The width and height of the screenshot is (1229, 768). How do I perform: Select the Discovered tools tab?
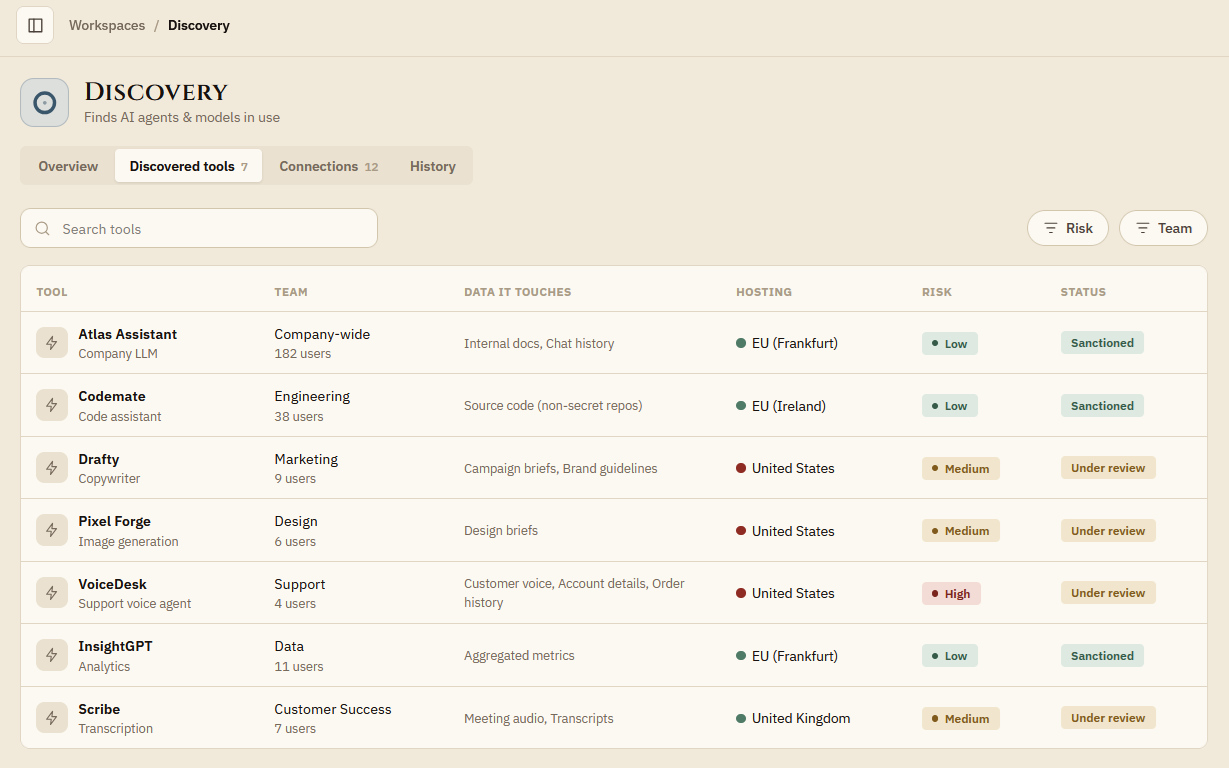[x=188, y=166]
